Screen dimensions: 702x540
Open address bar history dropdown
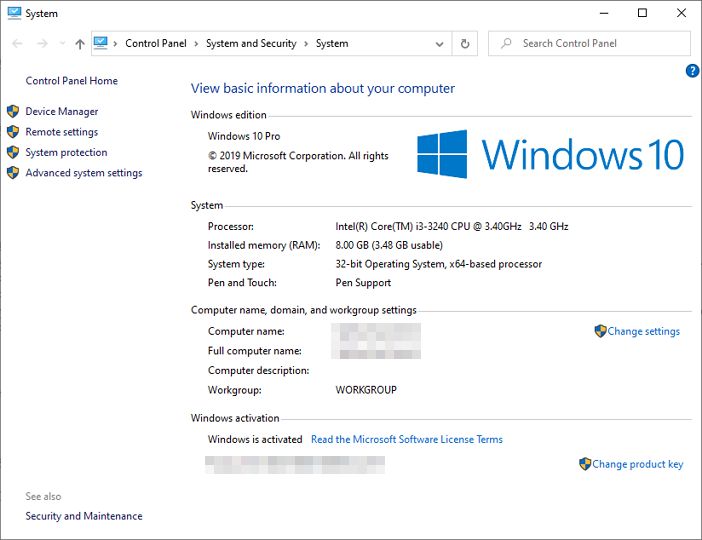[x=440, y=44]
